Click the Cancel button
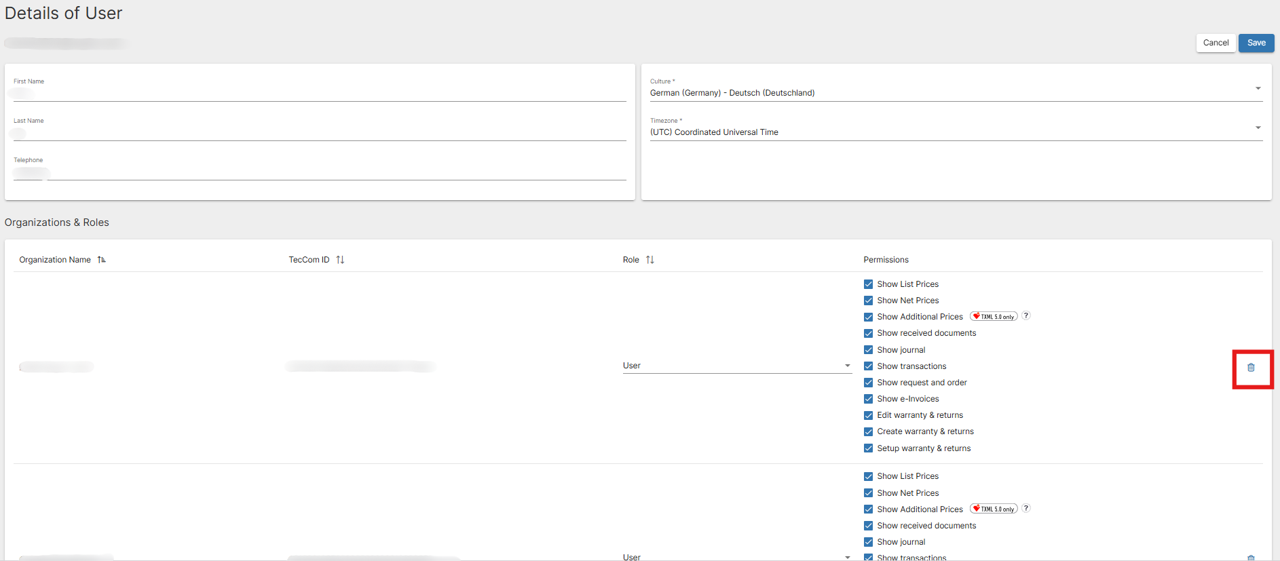Viewport: 1280px width, 561px height. [1216, 43]
